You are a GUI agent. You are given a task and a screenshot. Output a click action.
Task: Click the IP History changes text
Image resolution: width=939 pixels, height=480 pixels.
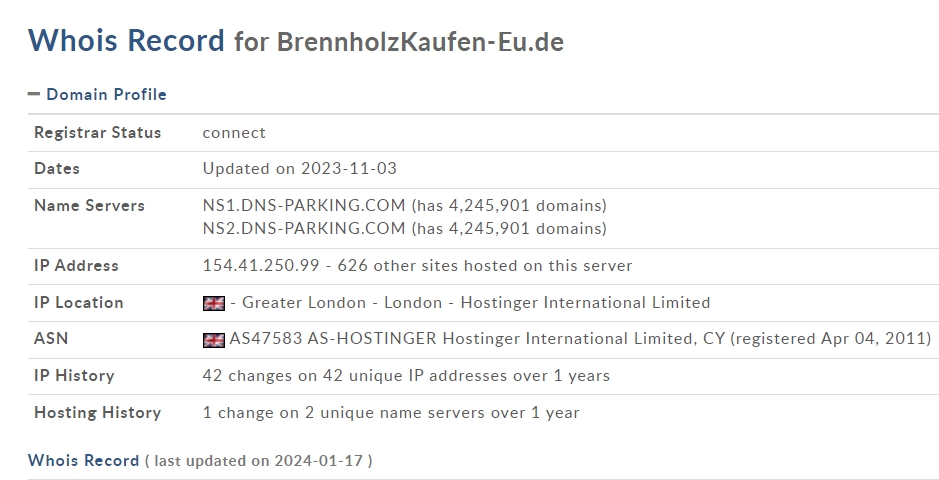(x=406, y=376)
